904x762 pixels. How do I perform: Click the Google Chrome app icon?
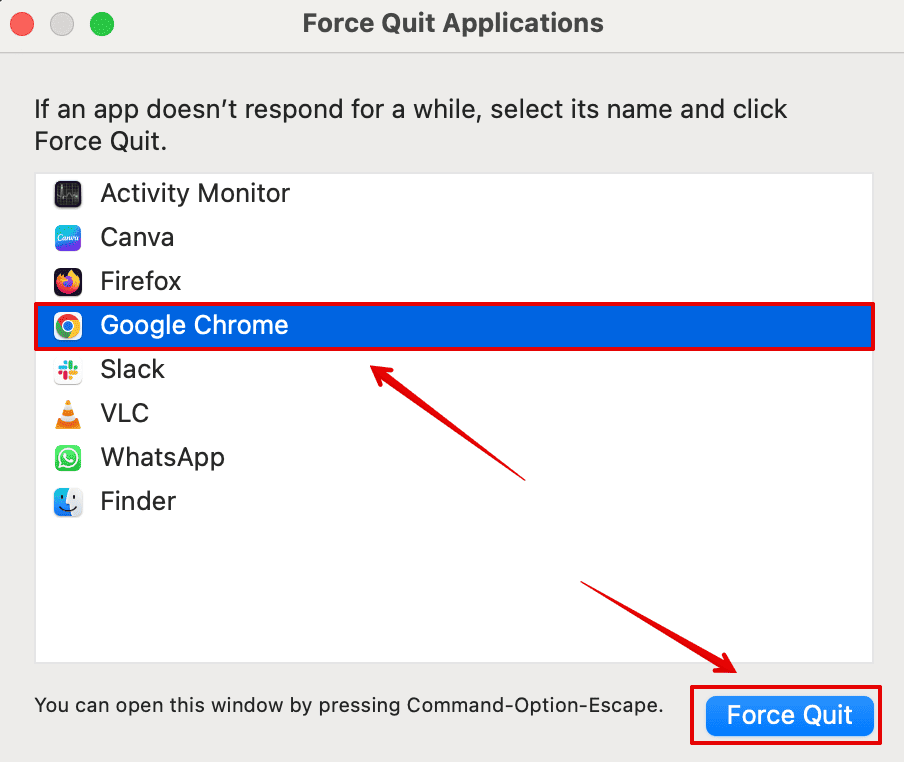[68, 326]
